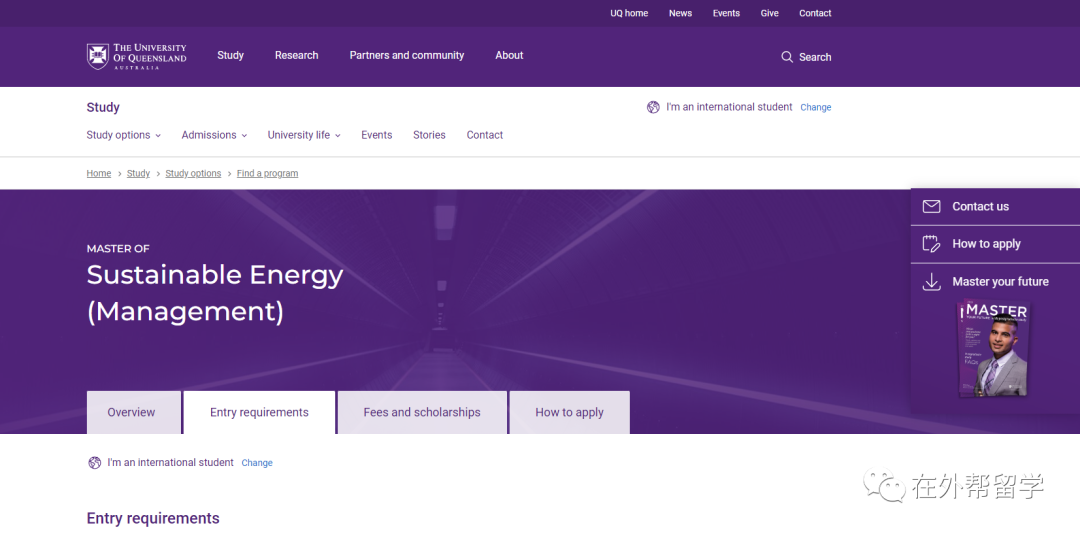Open the Give link in top bar
The image size is (1080, 534).
click(x=769, y=13)
